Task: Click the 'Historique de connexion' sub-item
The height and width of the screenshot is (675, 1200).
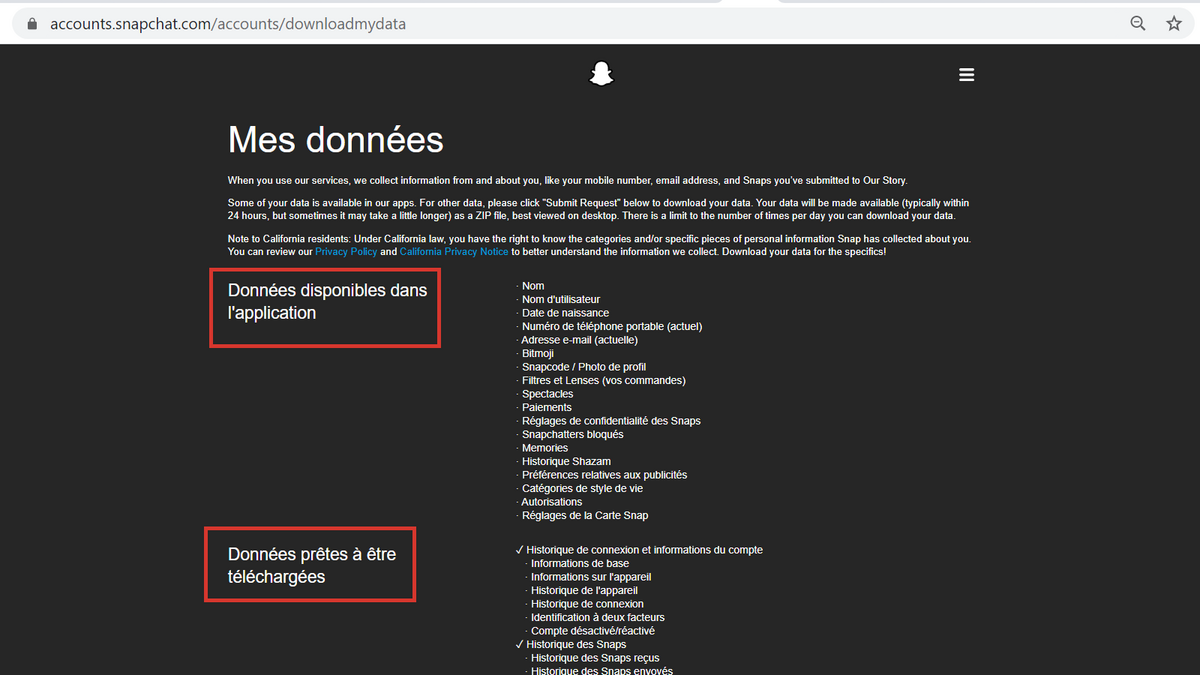Action: point(586,604)
